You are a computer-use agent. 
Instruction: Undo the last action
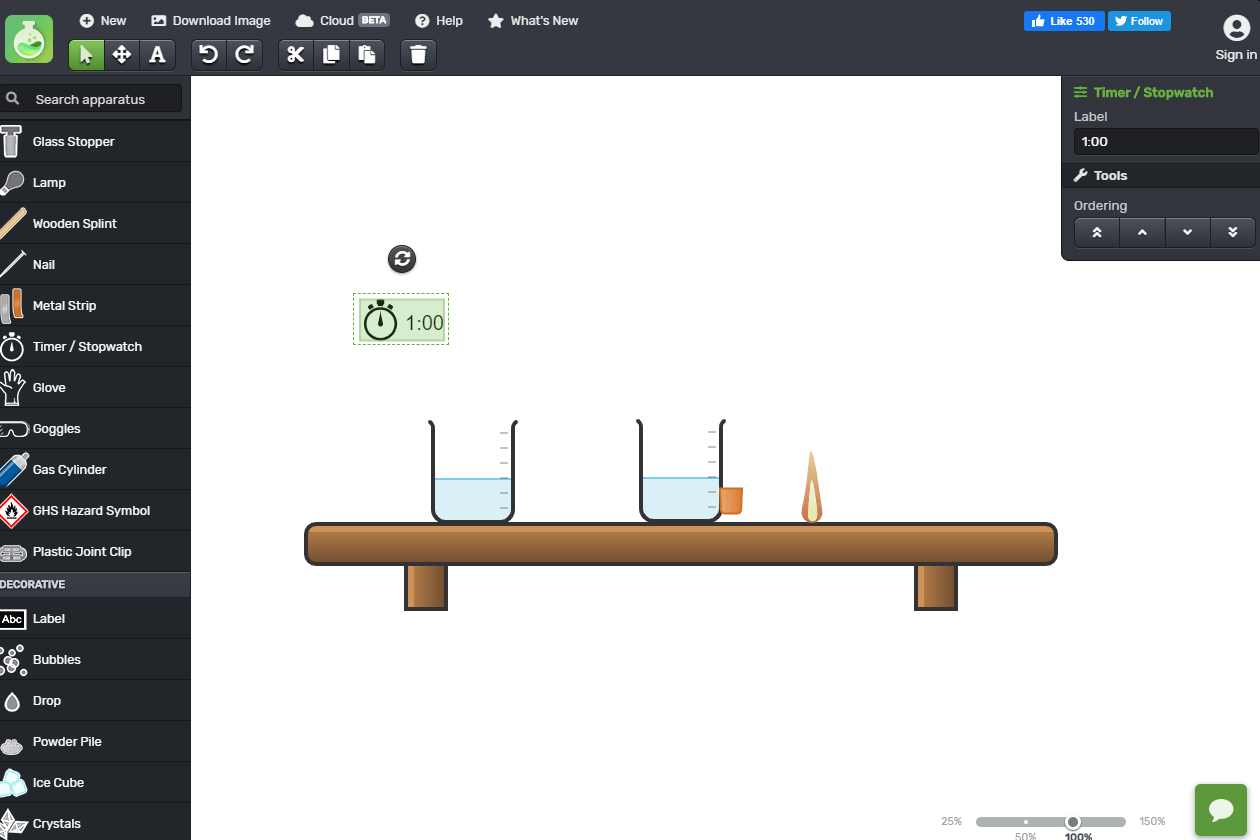[x=208, y=54]
